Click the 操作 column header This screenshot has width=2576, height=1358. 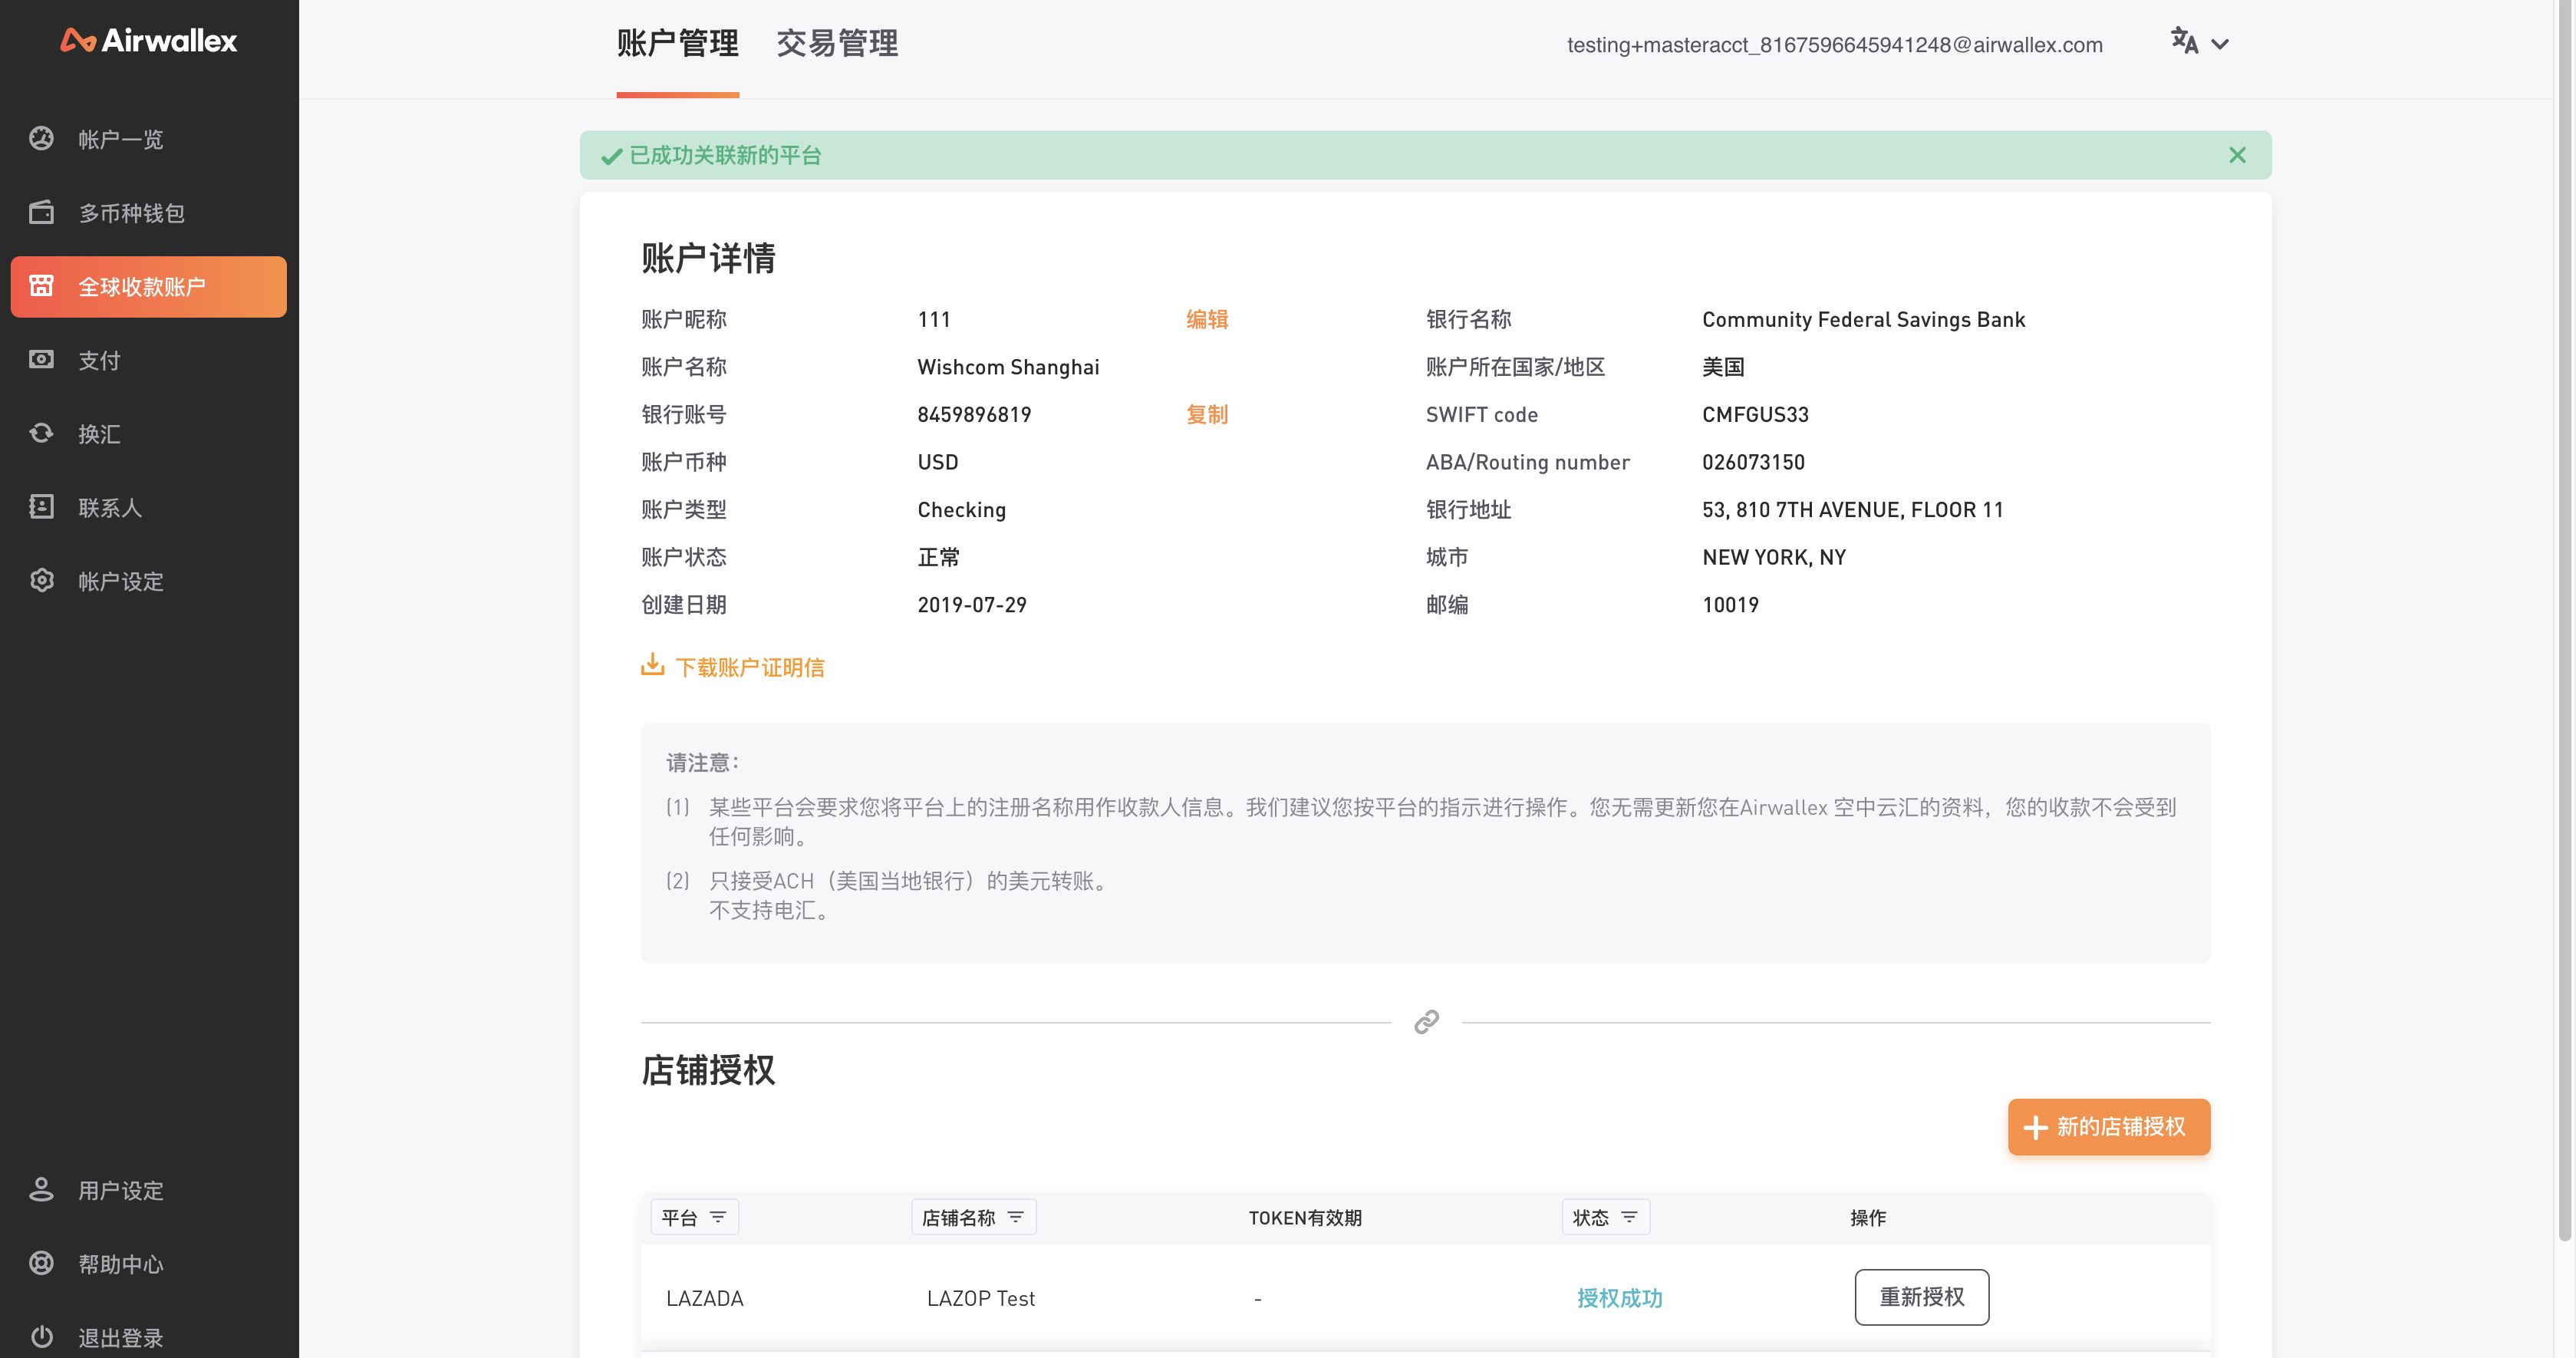1867,1217
